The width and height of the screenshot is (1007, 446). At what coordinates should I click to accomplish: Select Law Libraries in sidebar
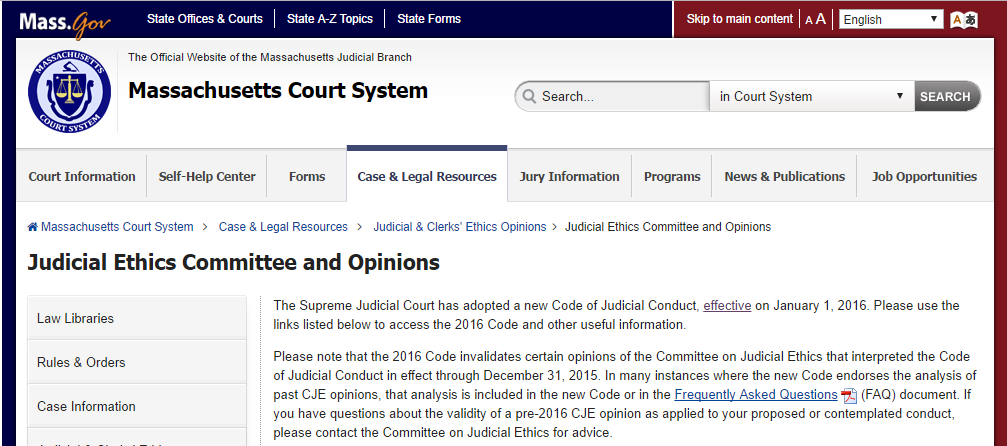pyautogui.click(x=137, y=318)
